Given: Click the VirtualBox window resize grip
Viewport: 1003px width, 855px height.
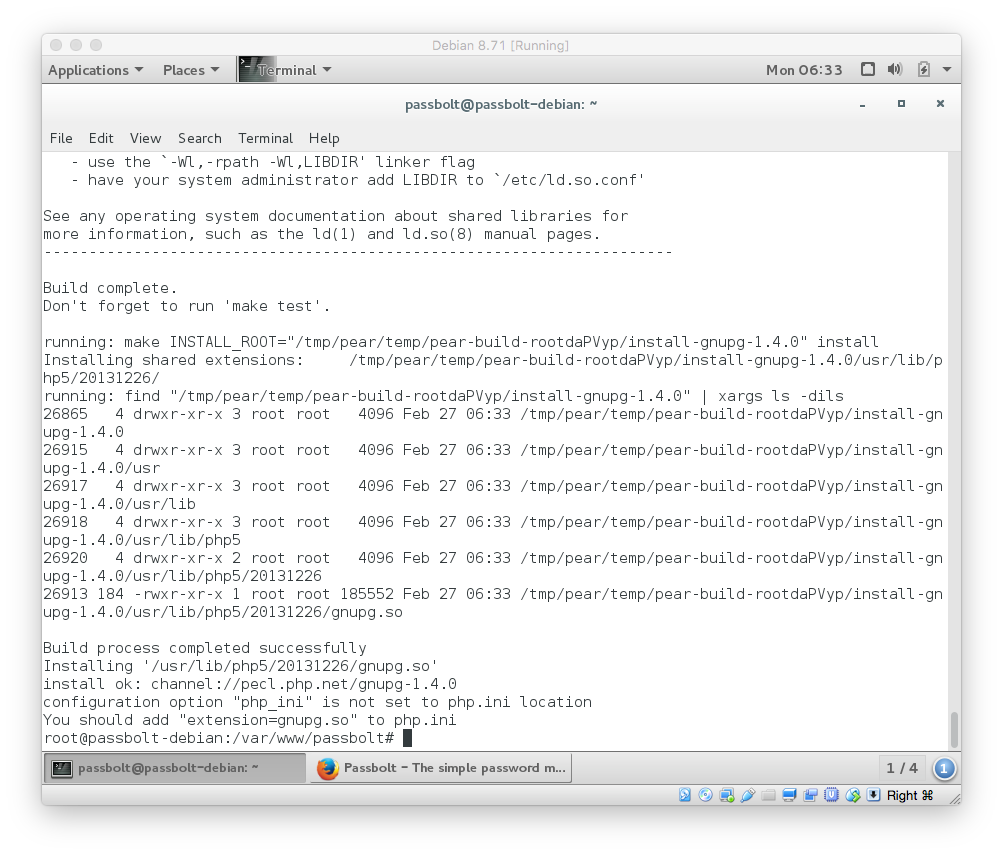Looking at the screenshot, I should coord(954,798).
